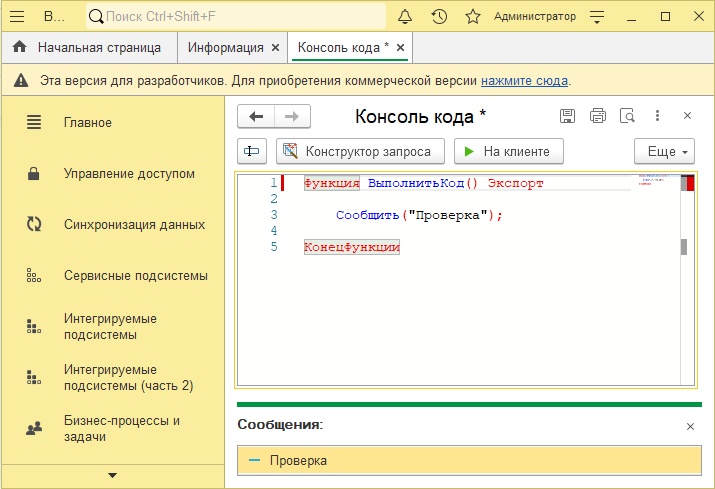
Task: Open favorites star icon
Action: coord(473,17)
